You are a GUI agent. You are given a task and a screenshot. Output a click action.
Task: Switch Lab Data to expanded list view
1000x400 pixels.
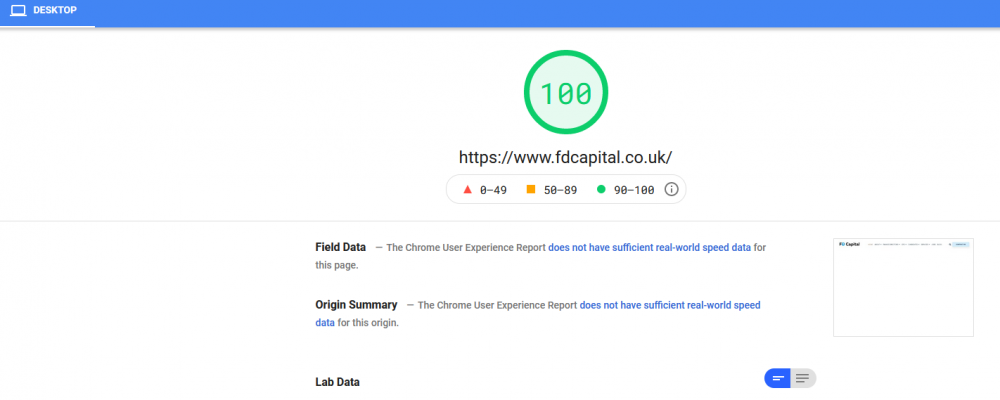tap(803, 378)
